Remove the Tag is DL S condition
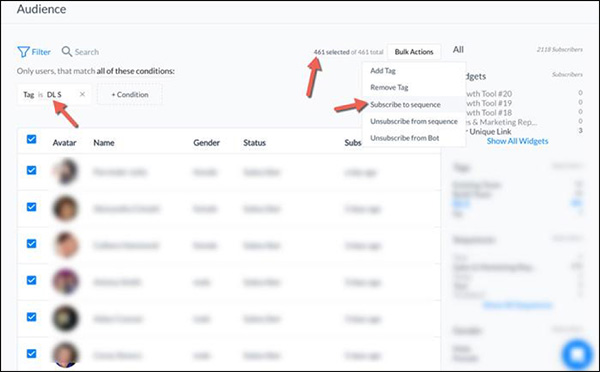The height and width of the screenshot is (372, 600). (x=82, y=94)
